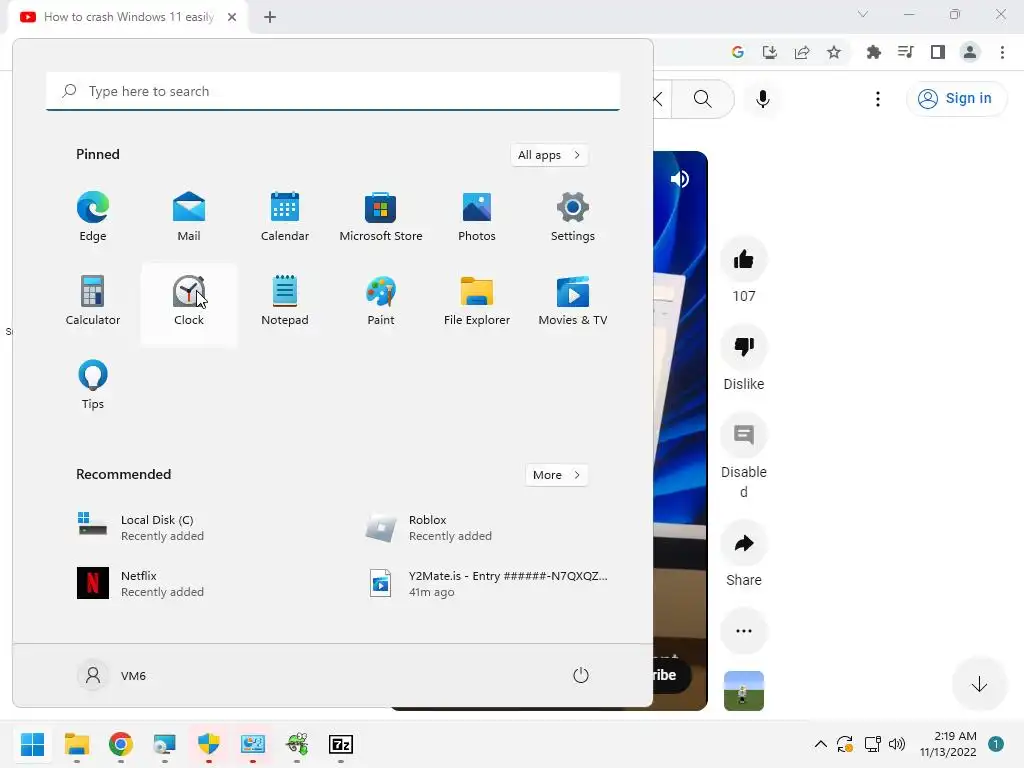Image resolution: width=1024 pixels, height=768 pixels.
Task: Open the notification badge in tray
Action: pyautogui.click(x=996, y=744)
